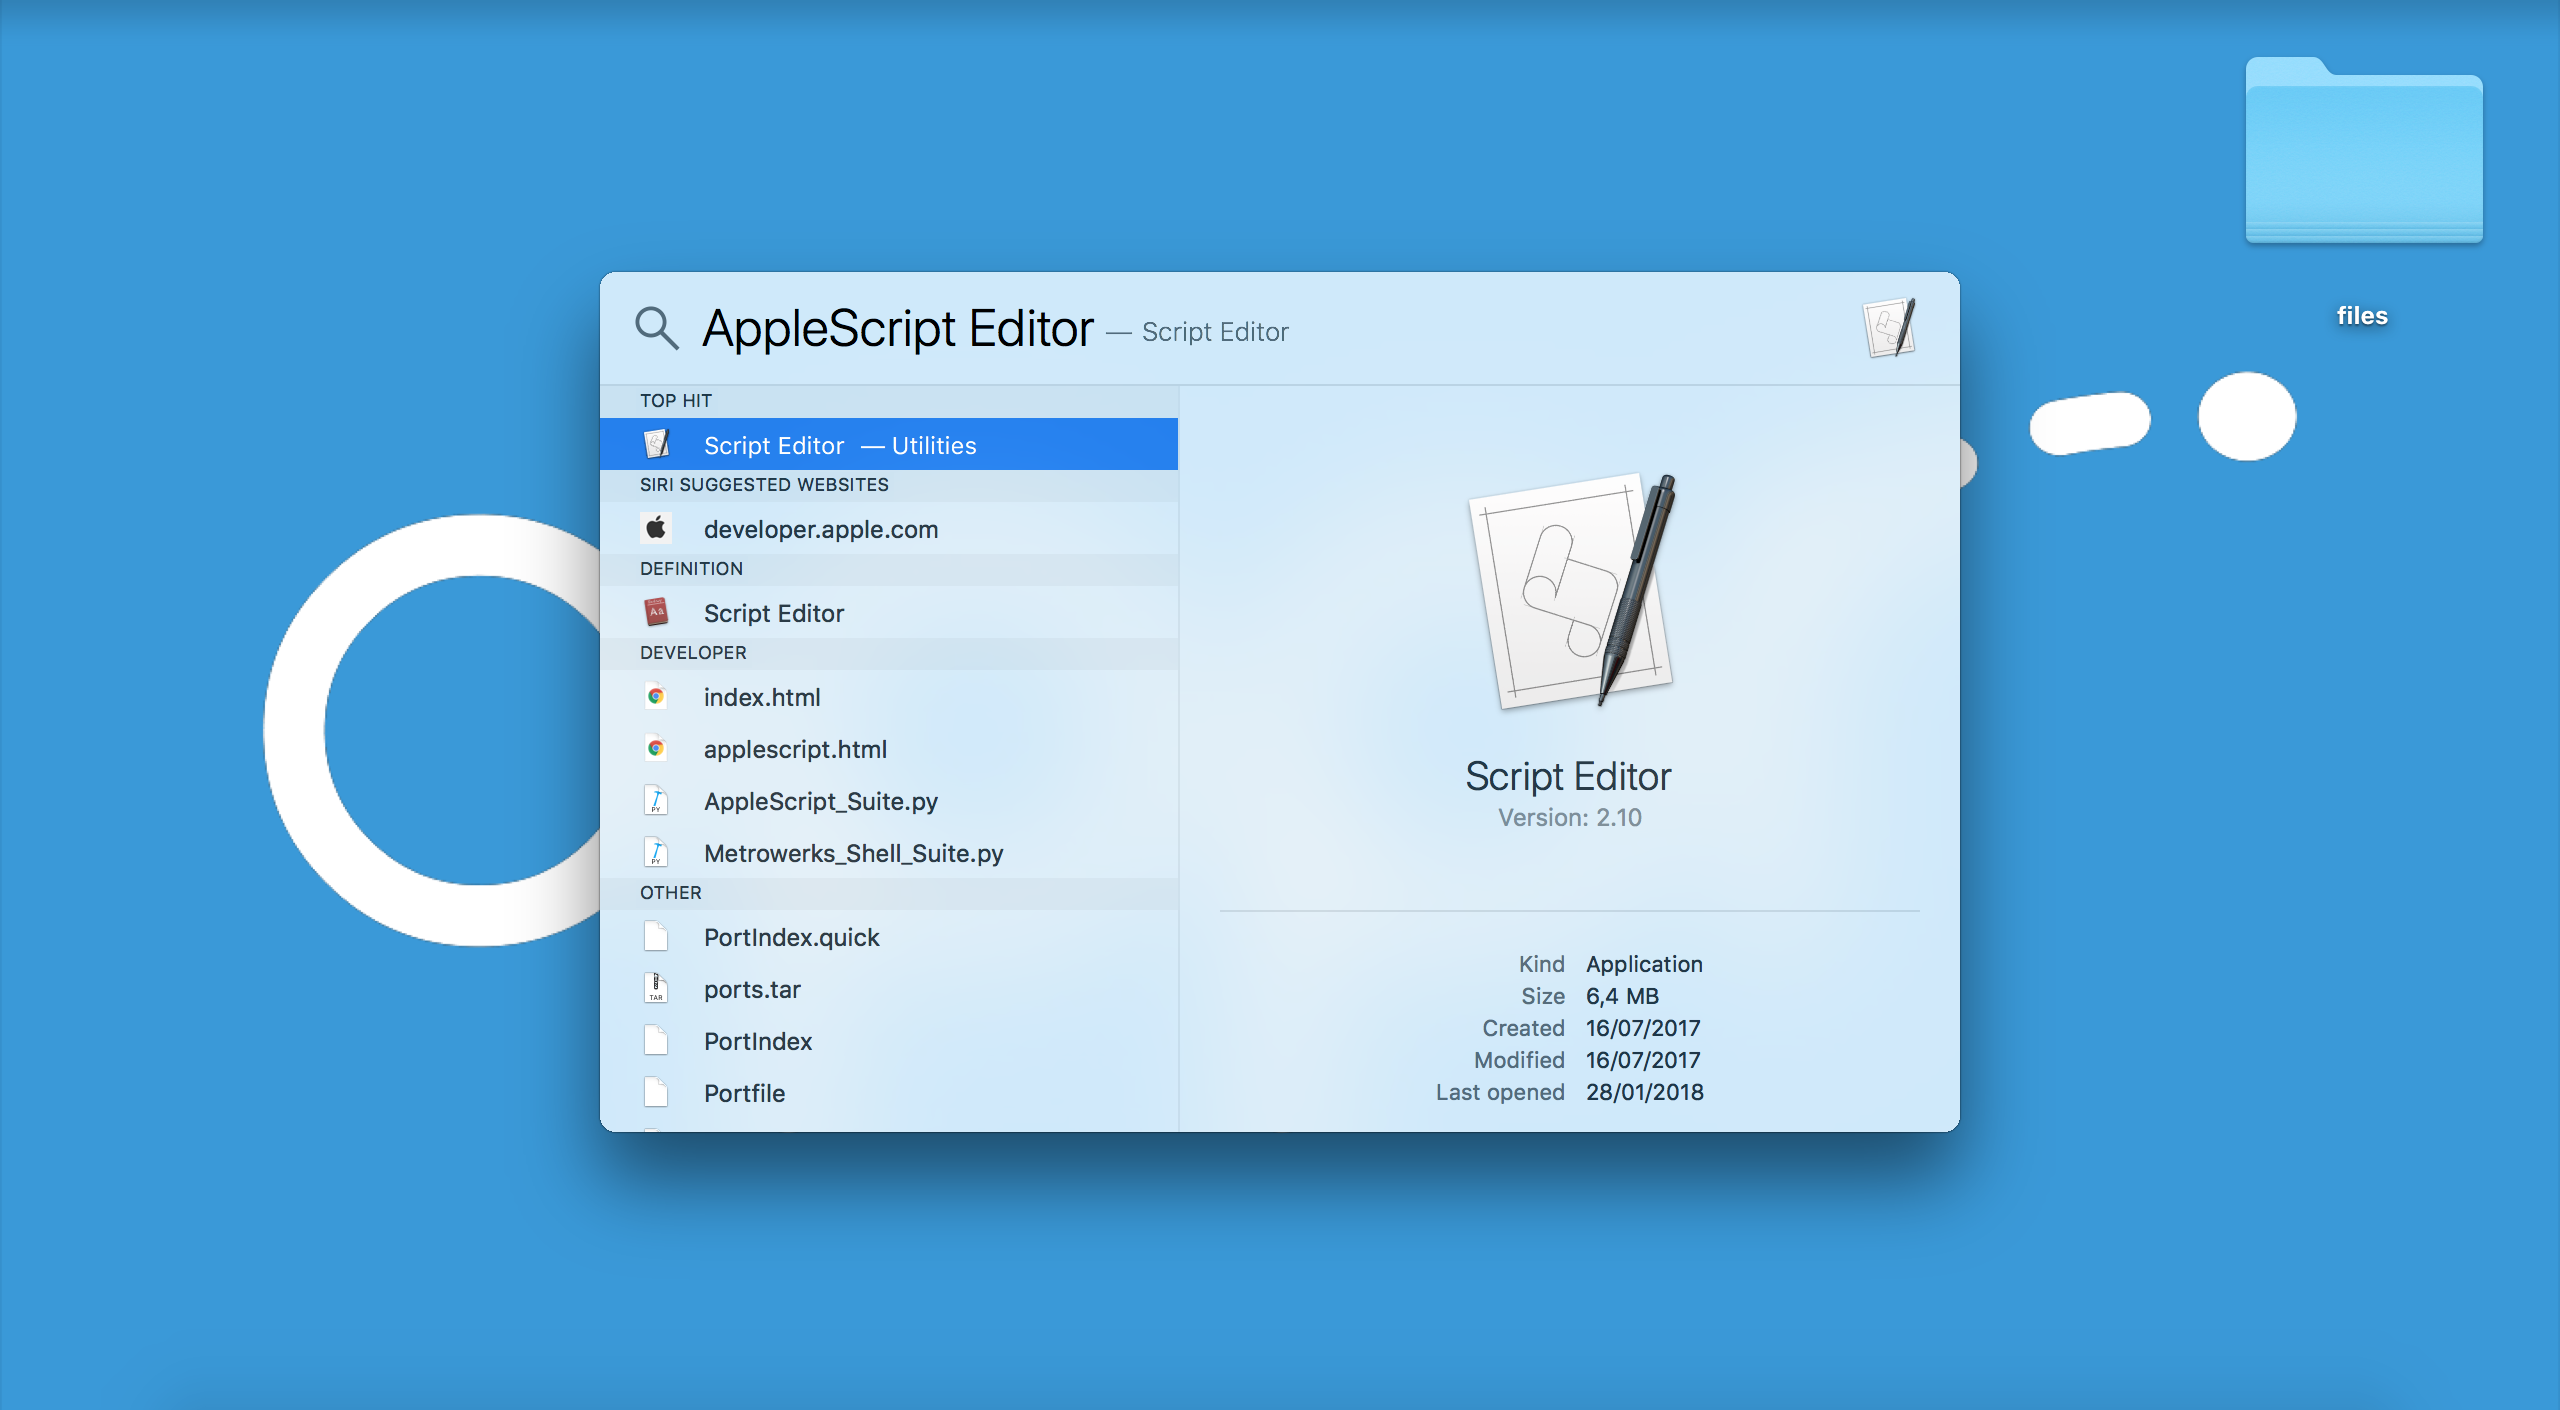Select the PortIndex file result

click(x=757, y=1041)
